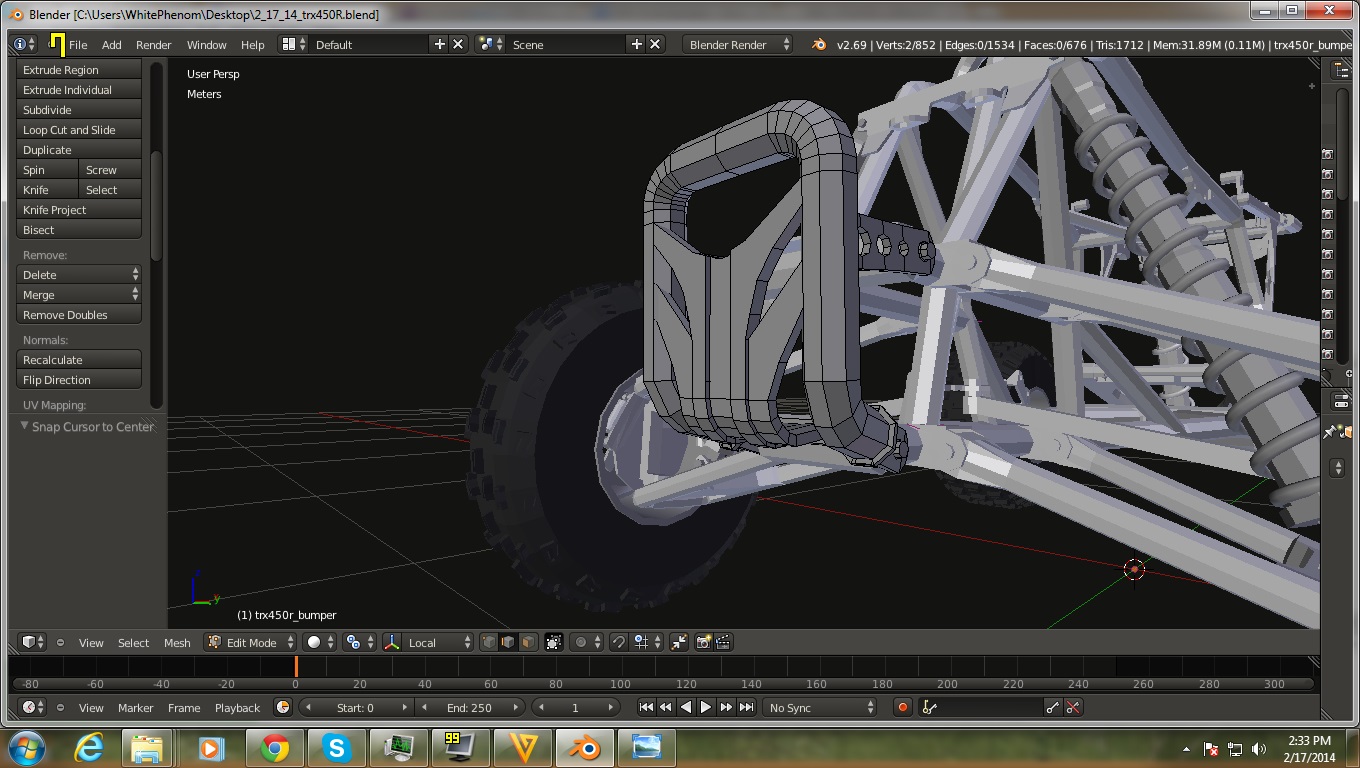Open the Edit Mode dropdown
Image resolution: width=1360 pixels, height=768 pixels.
tap(251, 642)
